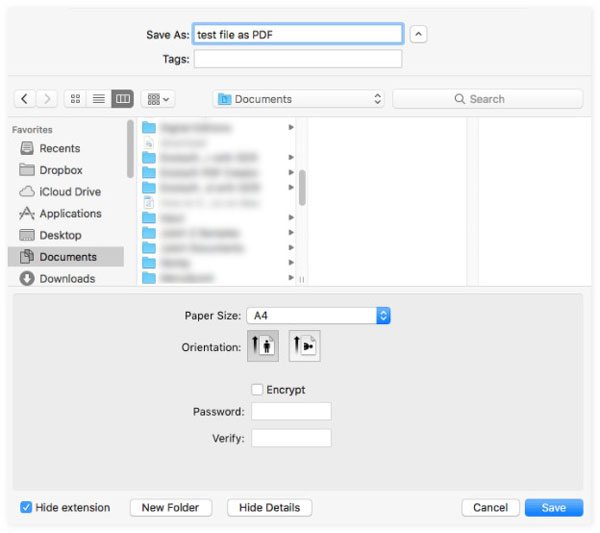Switch to icon view mode
The width and height of the screenshot is (600, 533).
tap(75, 99)
